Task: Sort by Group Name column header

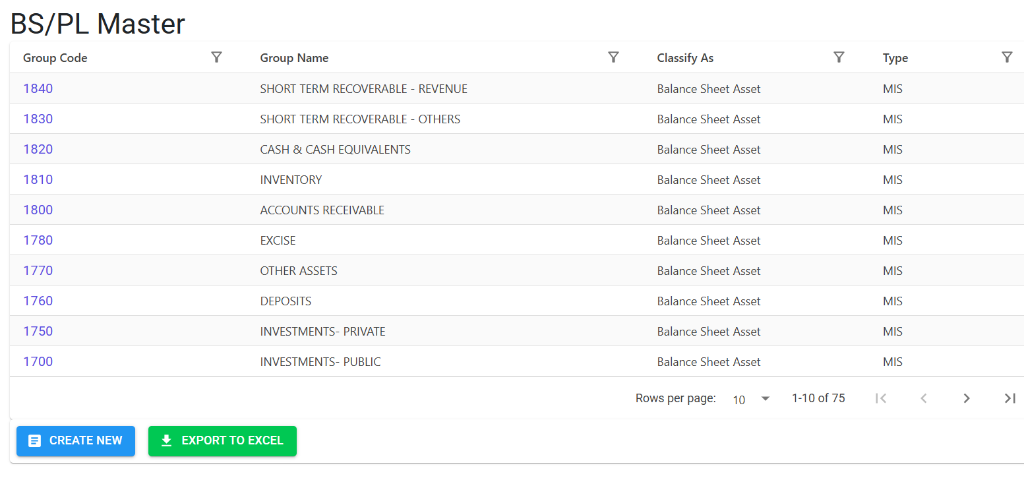Action: tap(294, 58)
